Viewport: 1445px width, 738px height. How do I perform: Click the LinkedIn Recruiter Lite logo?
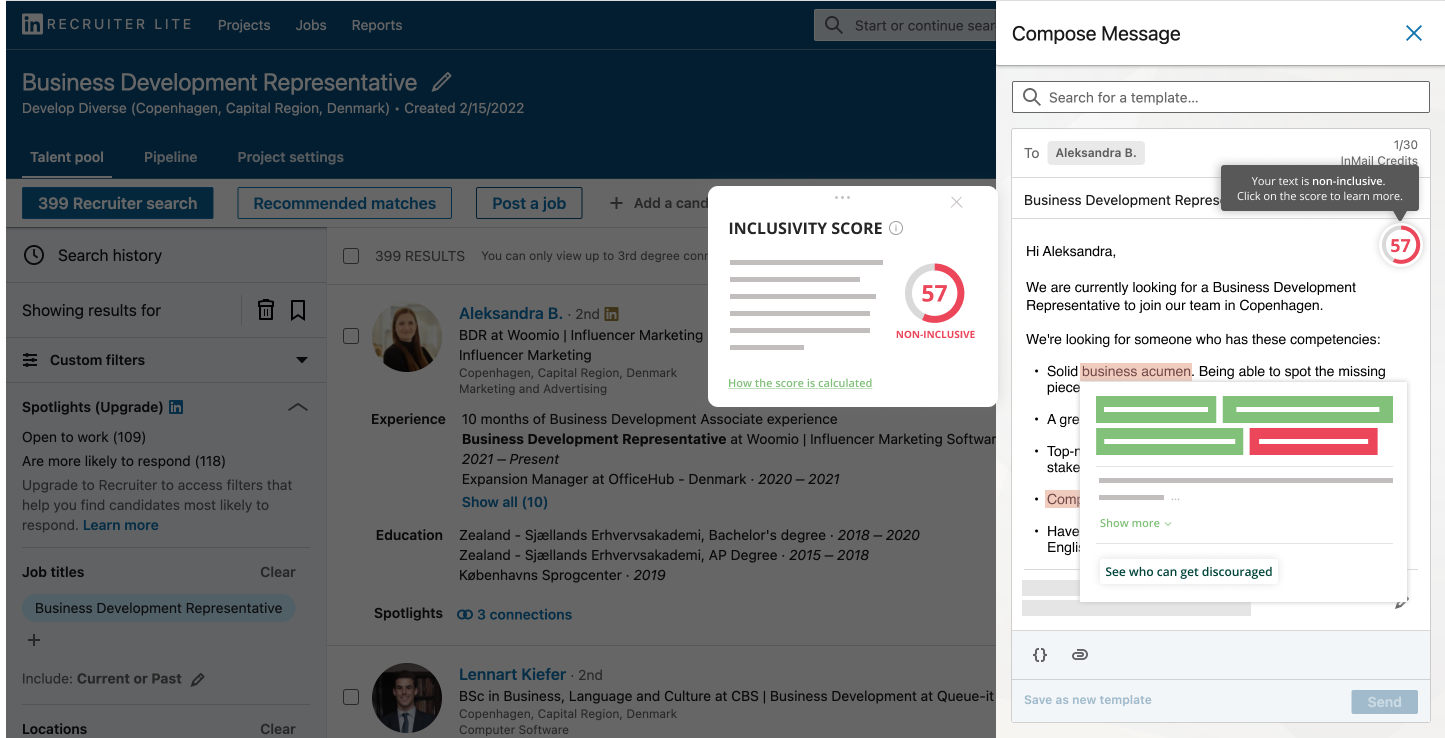tap(107, 25)
